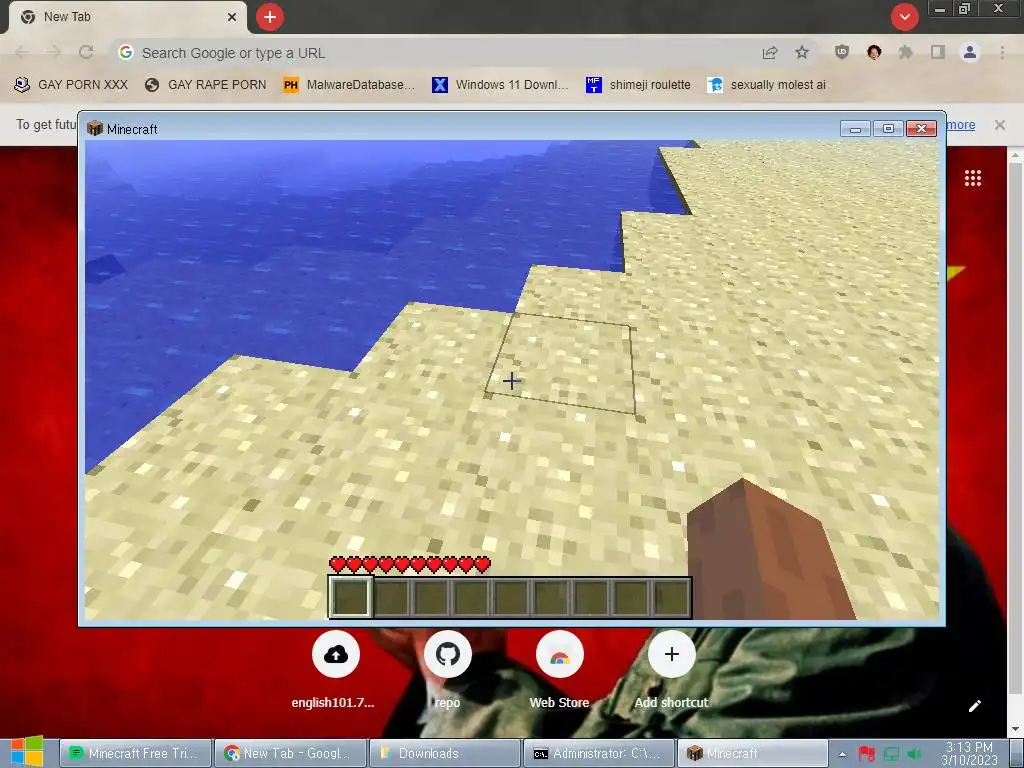This screenshot has height=768, width=1024.
Task: Select the ninth last Minecraft hotbar slot
Action: tap(671, 598)
